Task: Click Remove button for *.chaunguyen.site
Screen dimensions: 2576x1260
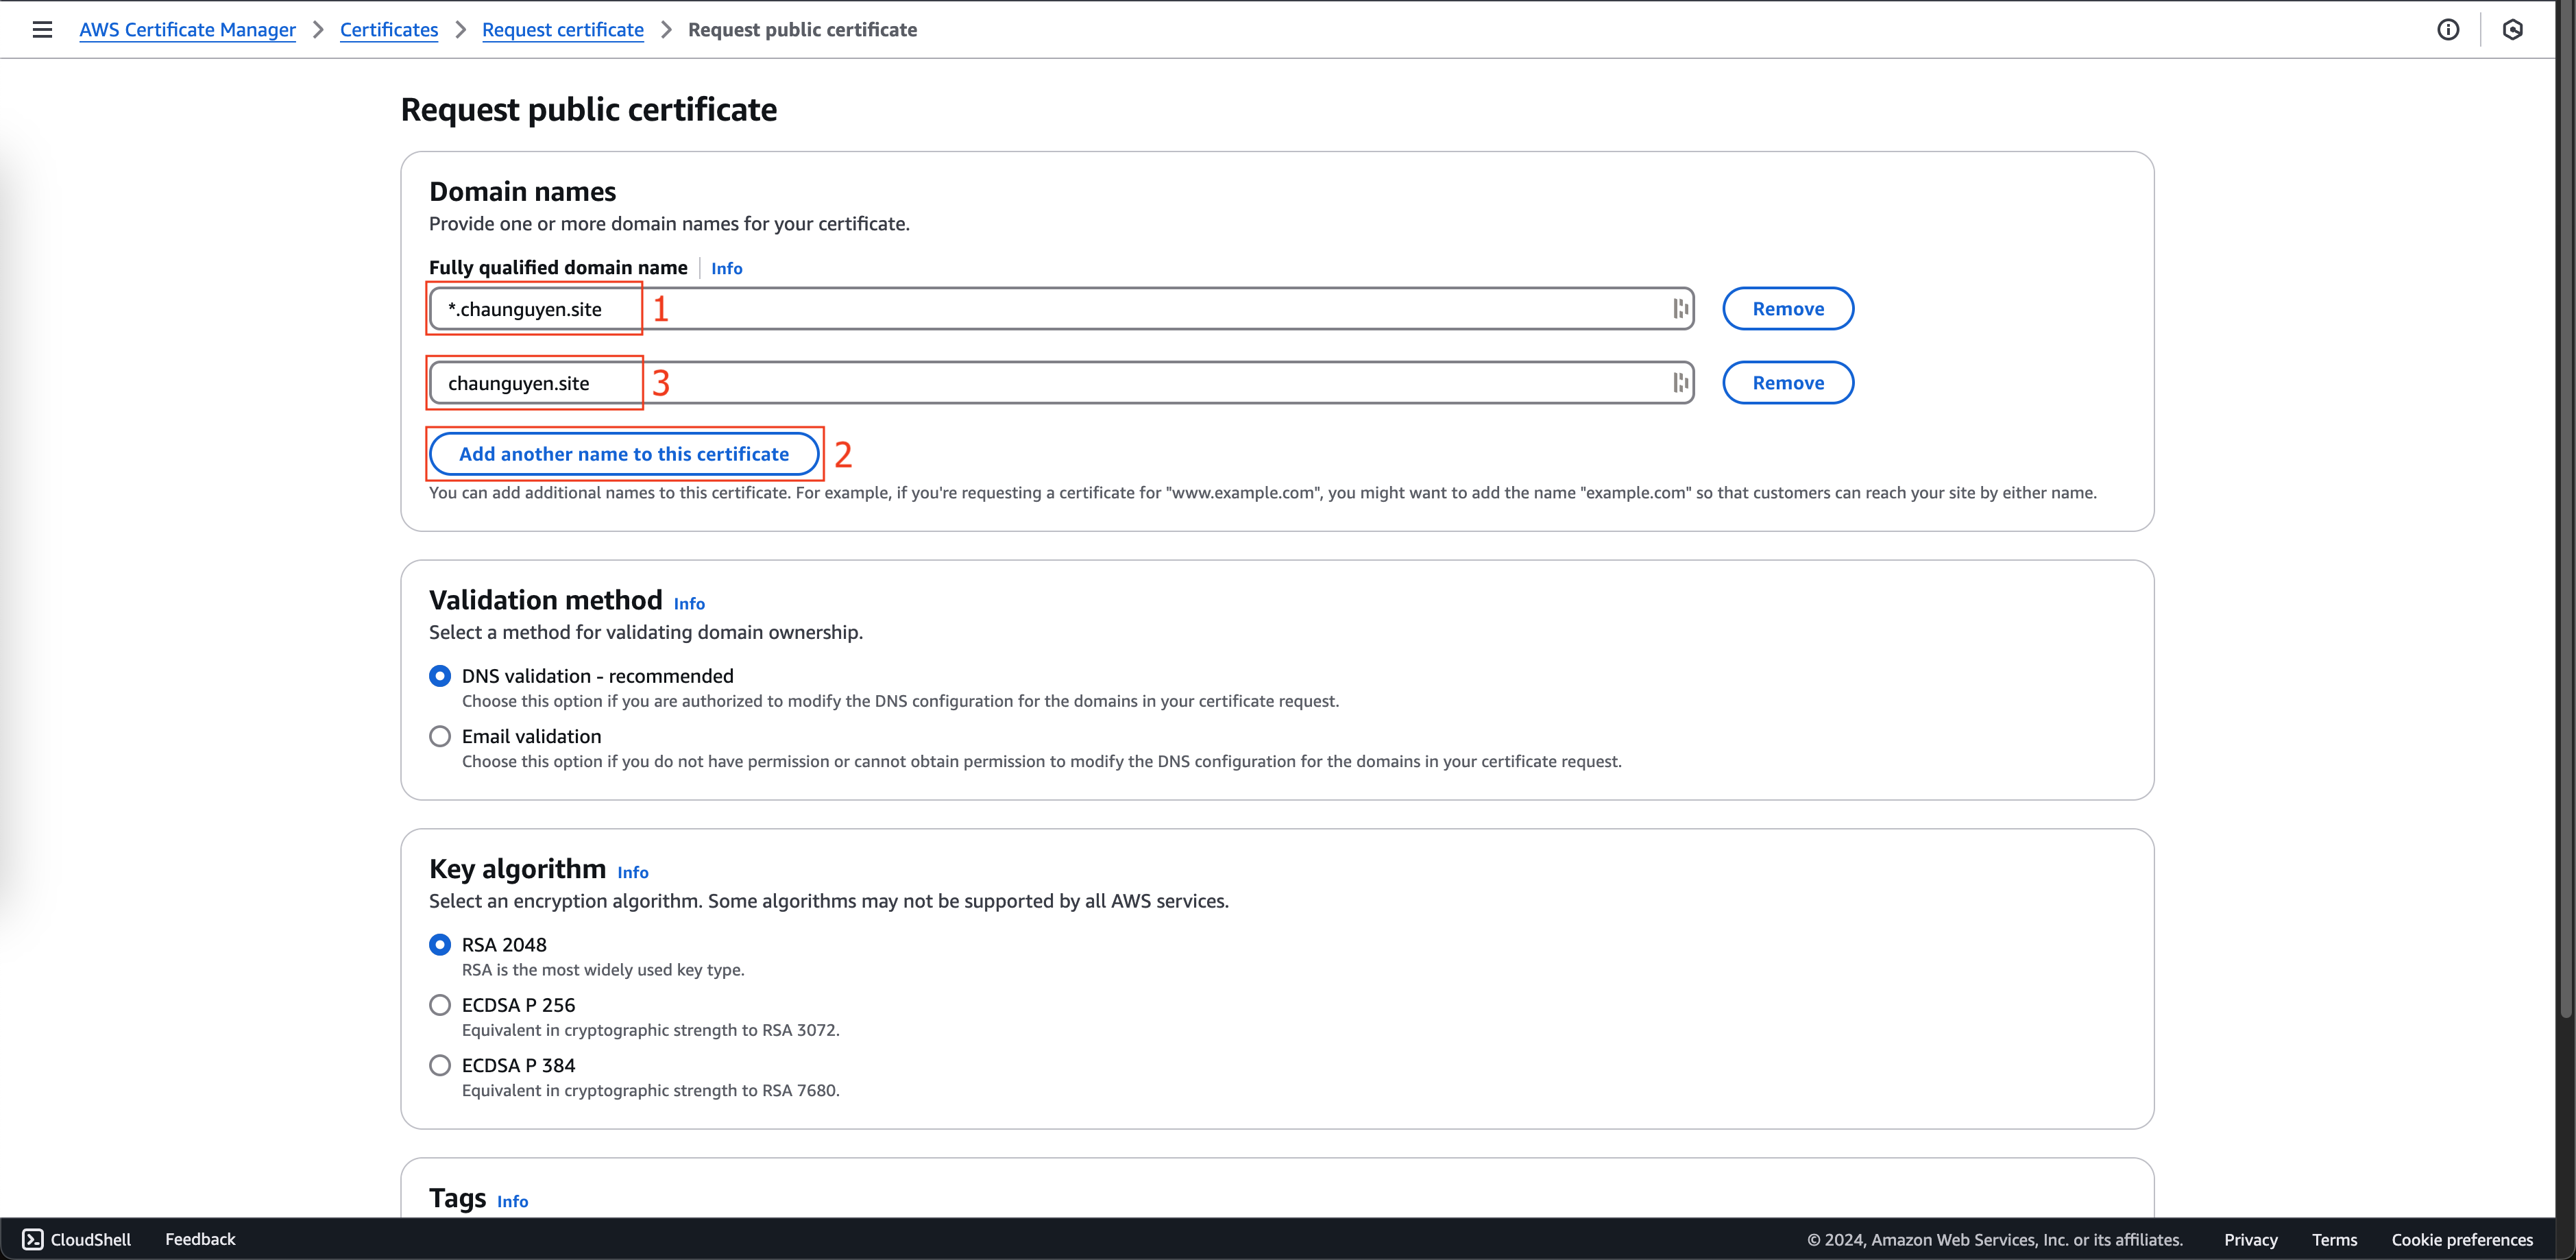Action: (x=1788, y=307)
